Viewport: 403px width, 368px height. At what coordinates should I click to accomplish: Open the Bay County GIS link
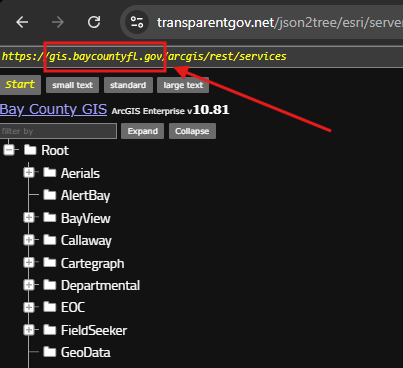coord(53,109)
